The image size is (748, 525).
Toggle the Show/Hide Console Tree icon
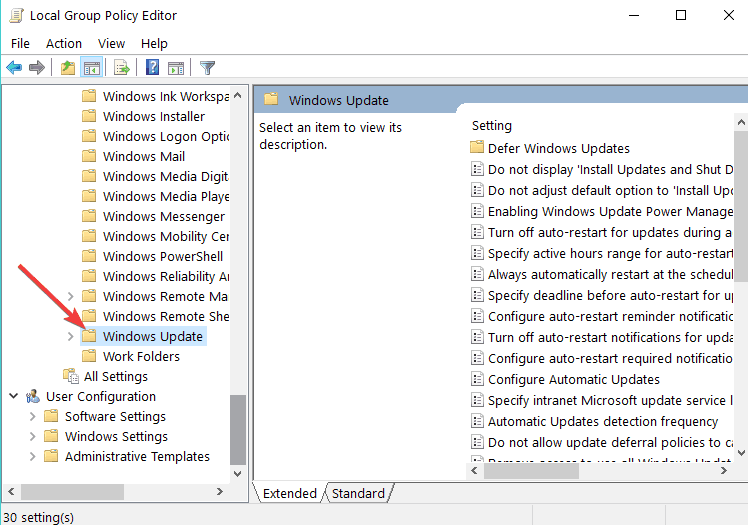[92, 68]
